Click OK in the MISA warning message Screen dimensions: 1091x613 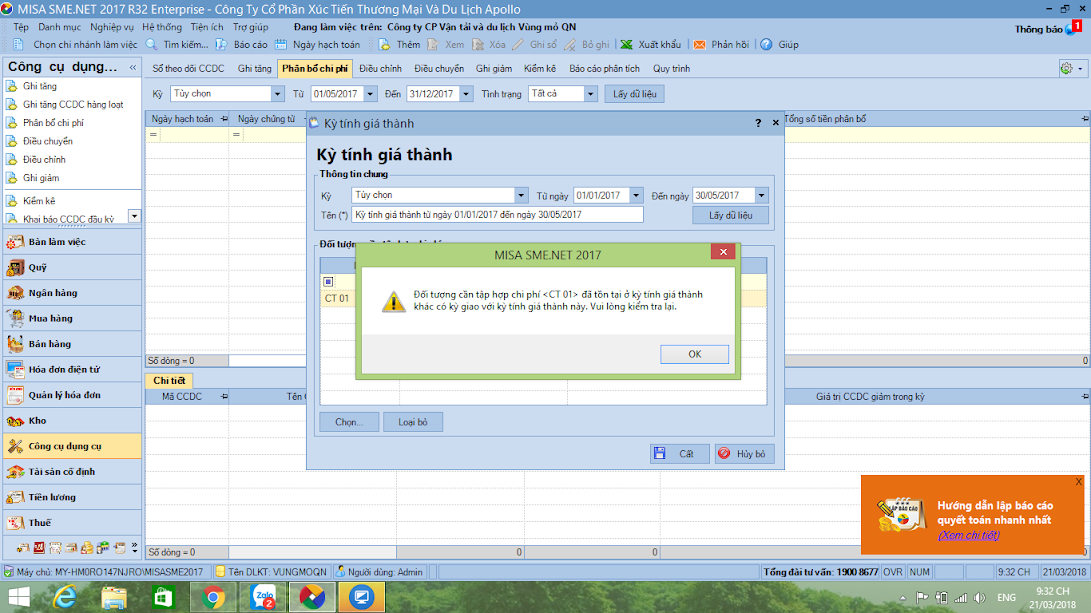click(694, 354)
